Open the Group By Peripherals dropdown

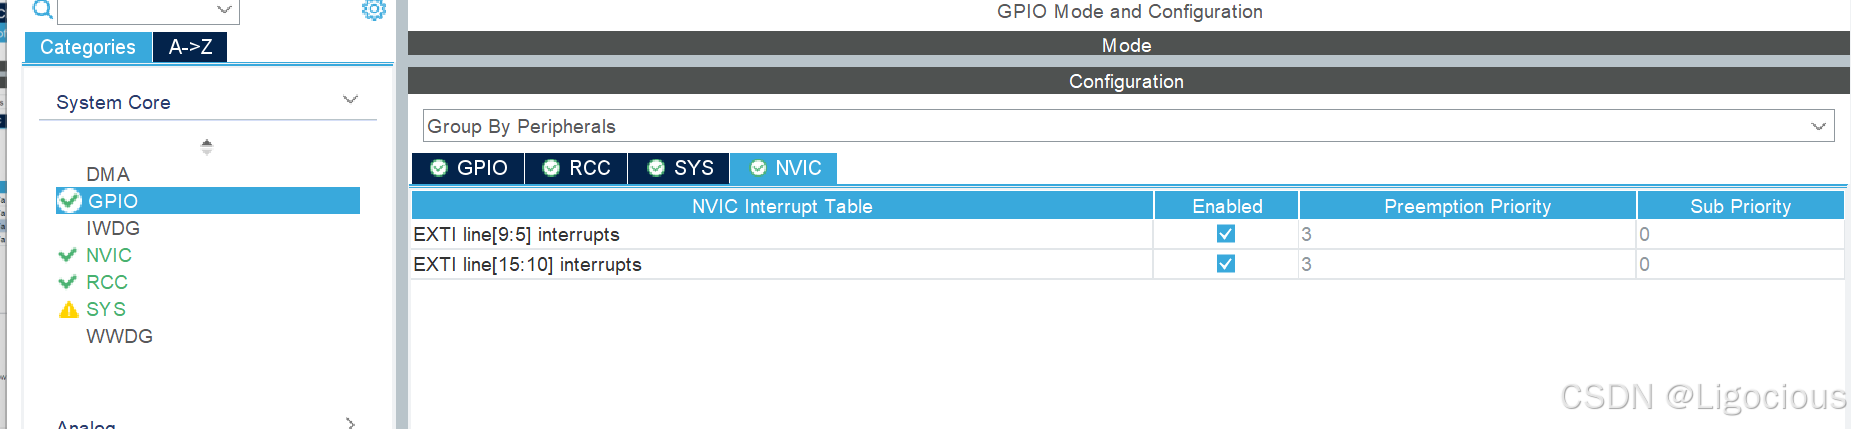click(x=1128, y=126)
